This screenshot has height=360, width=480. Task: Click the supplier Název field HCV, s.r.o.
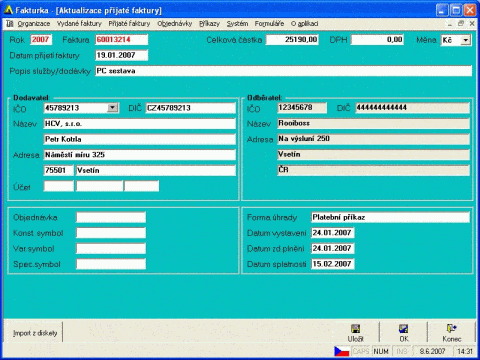[140, 124]
